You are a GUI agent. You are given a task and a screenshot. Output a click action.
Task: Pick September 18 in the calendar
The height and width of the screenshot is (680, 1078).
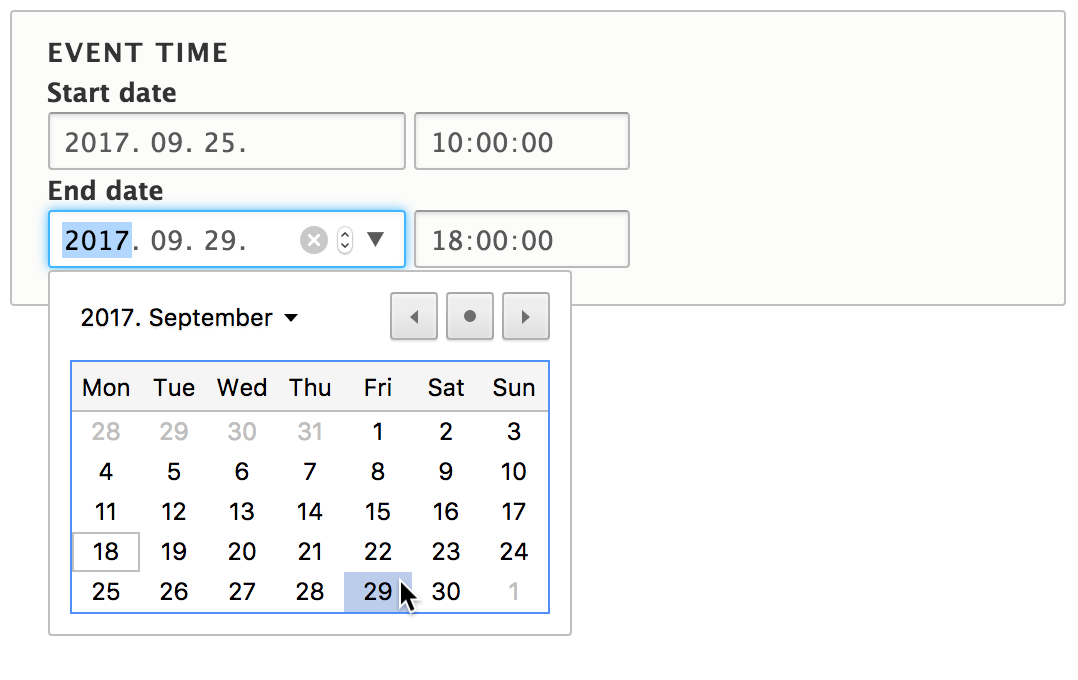[106, 552]
